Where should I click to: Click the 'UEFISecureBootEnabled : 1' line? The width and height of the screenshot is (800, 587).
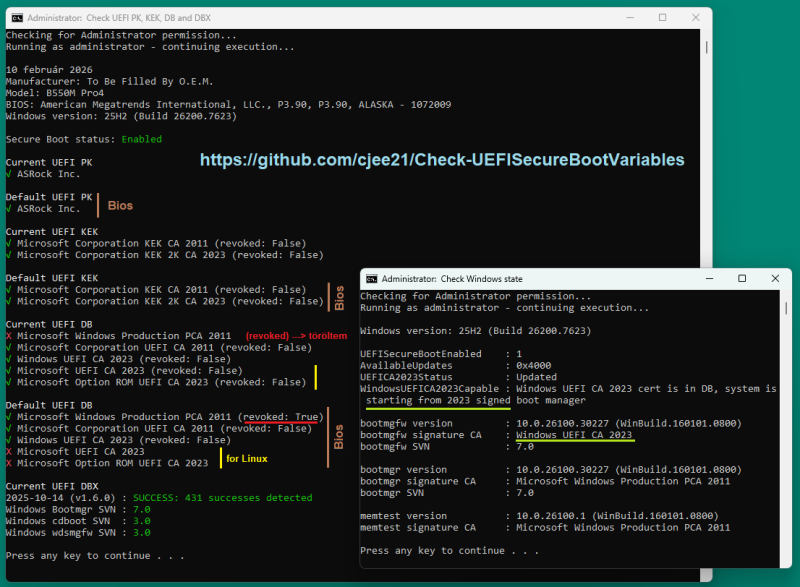click(441, 354)
